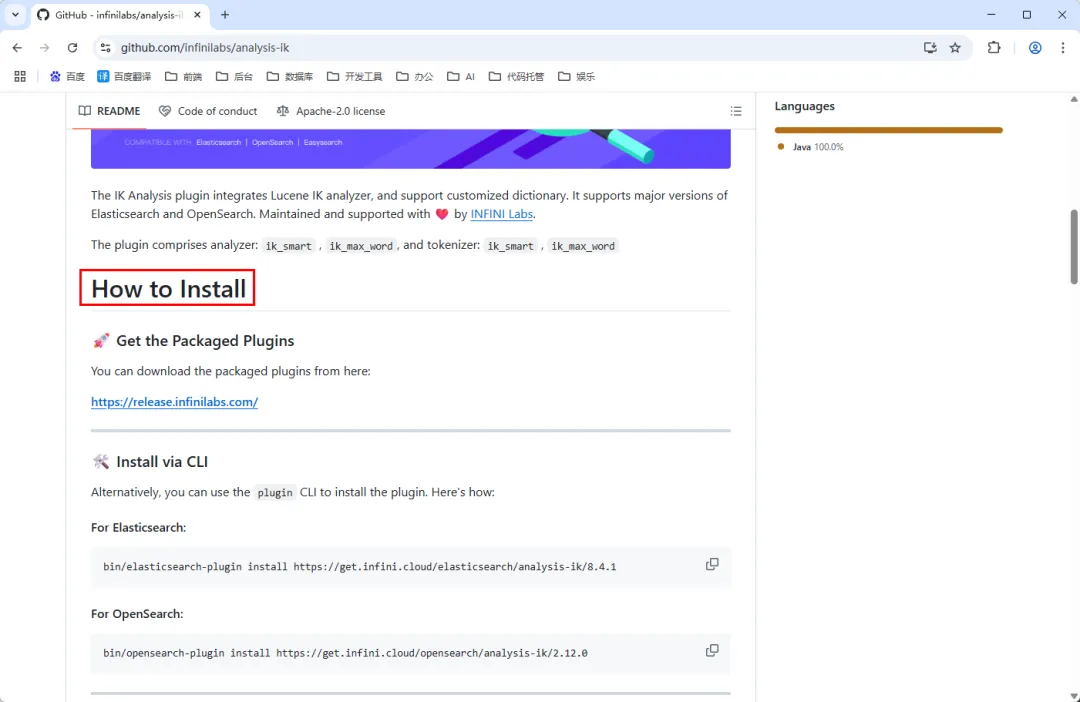Switch to Apache-2.0 license tab
The height and width of the screenshot is (702, 1080).
[x=331, y=111]
